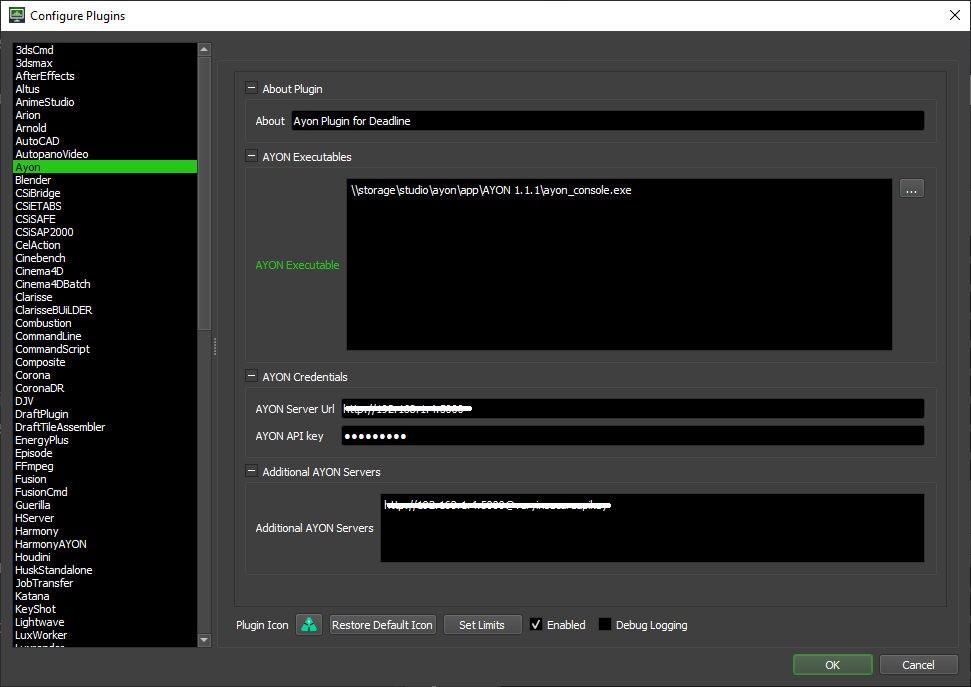Select the 3dsmax plugin

pyautogui.click(x=105, y=63)
